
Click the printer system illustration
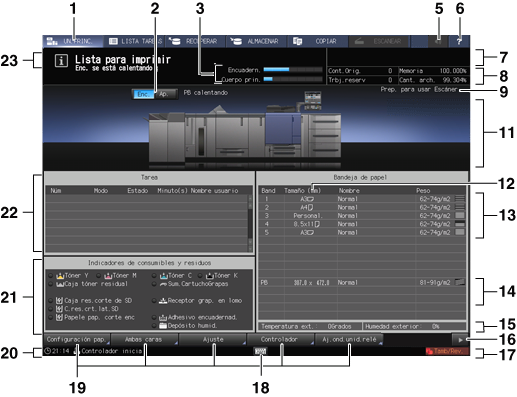(245, 130)
